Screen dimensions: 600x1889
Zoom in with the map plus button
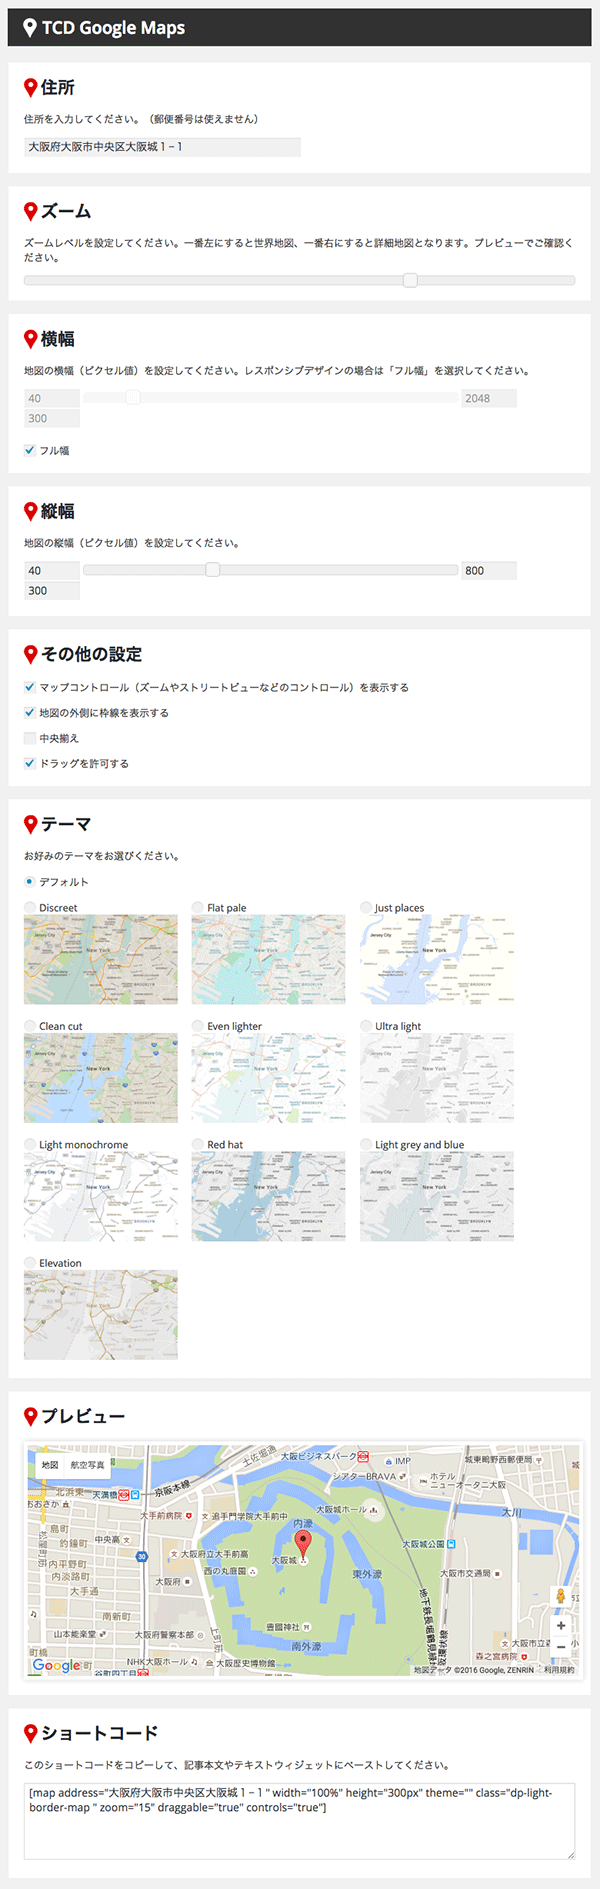561,1625
